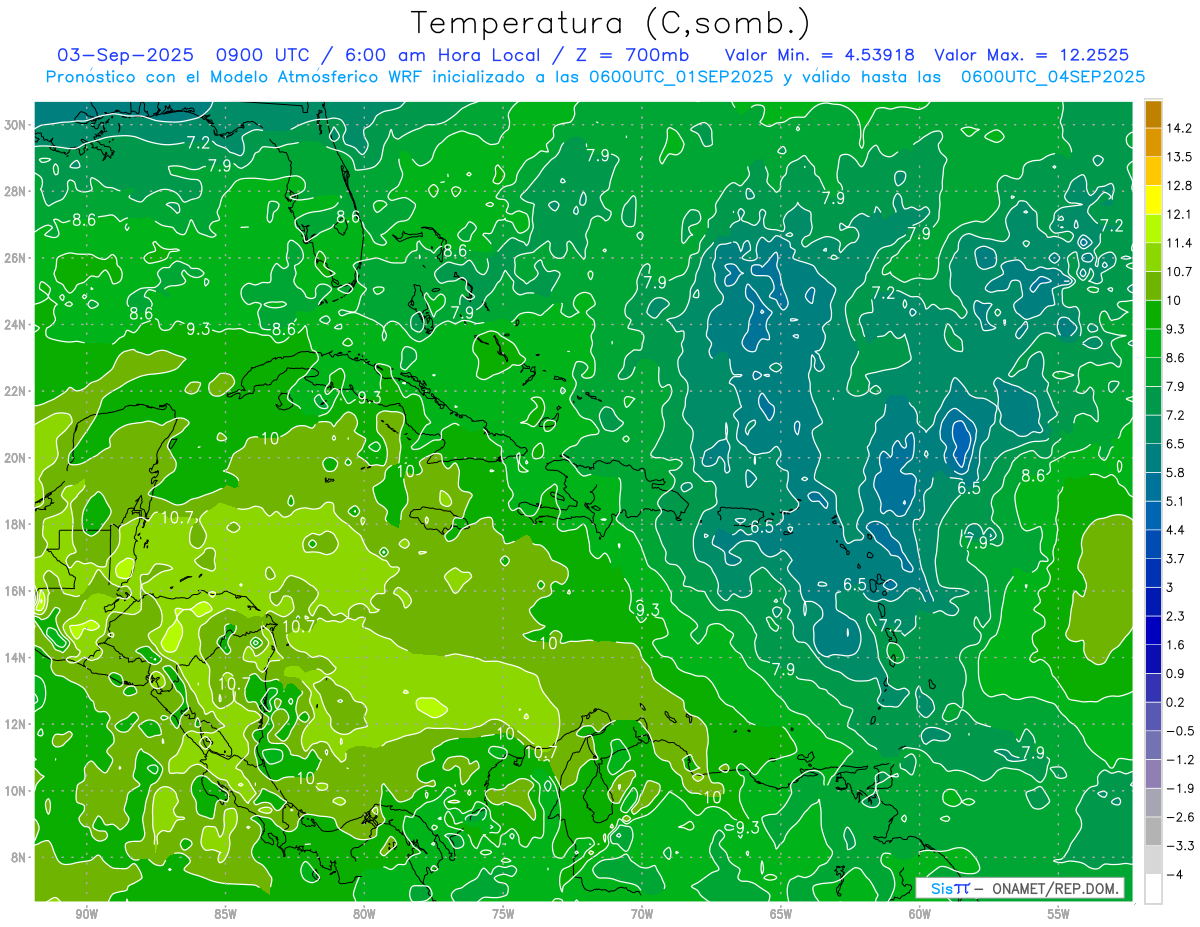Click the 11.4 value on the color legend

[x=1179, y=243]
